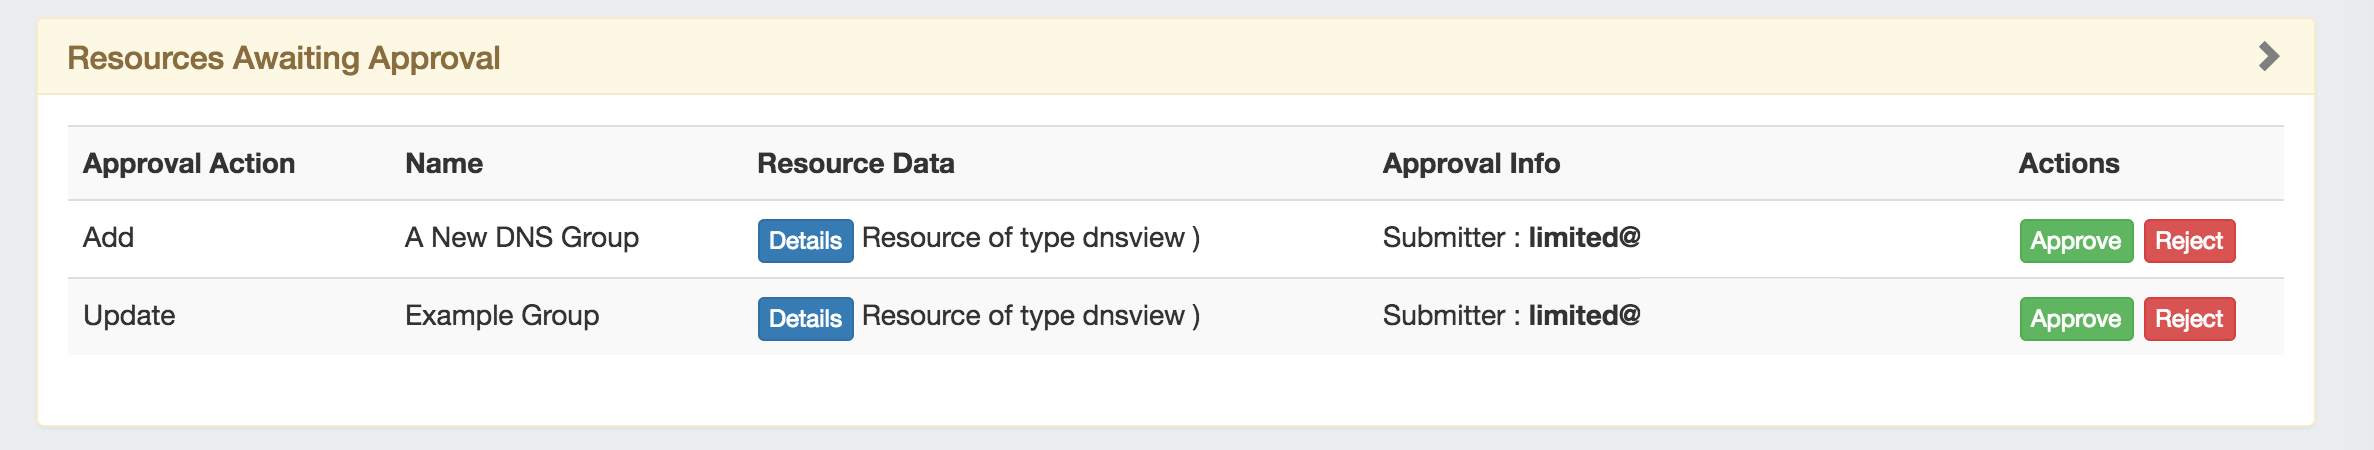Select the A New DNS Group name cell
The height and width of the screenshot is (450, 2374).
tap(521, 238)
